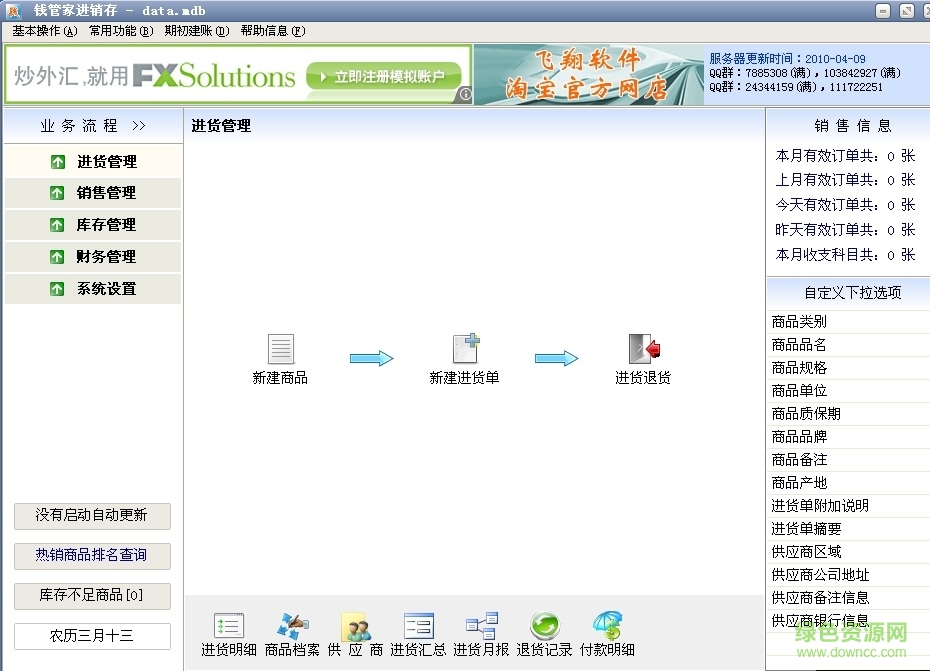
Task: 点击"热销商品排名查询"按钮
Action: [x=91, y=556]
